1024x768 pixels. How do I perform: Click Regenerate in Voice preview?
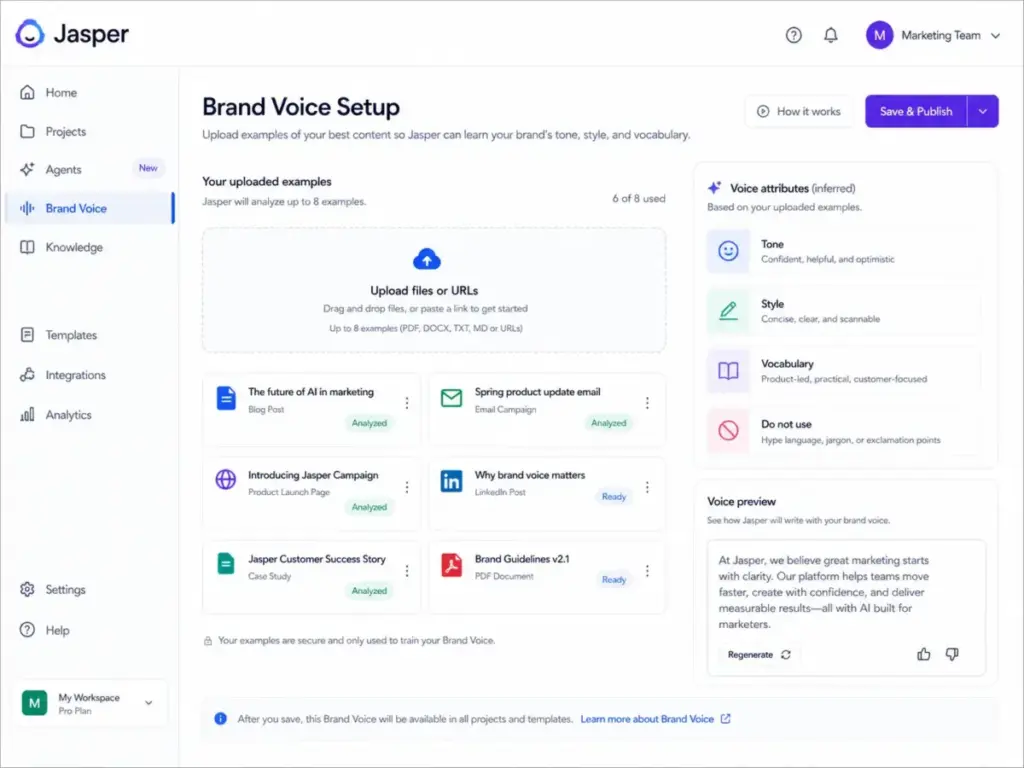[x=759, y=654]
